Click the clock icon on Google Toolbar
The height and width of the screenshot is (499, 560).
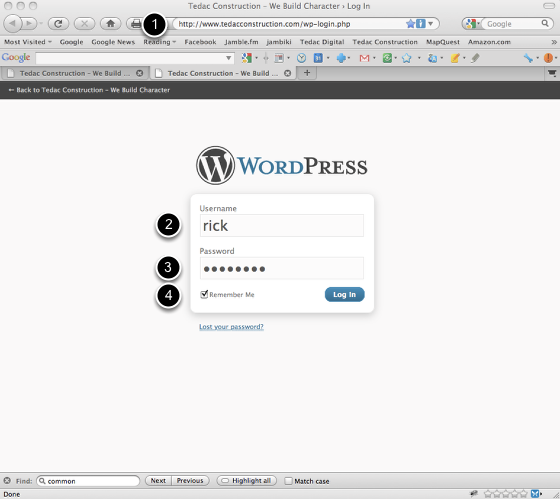pyautogui.click(x=301, y=58)
